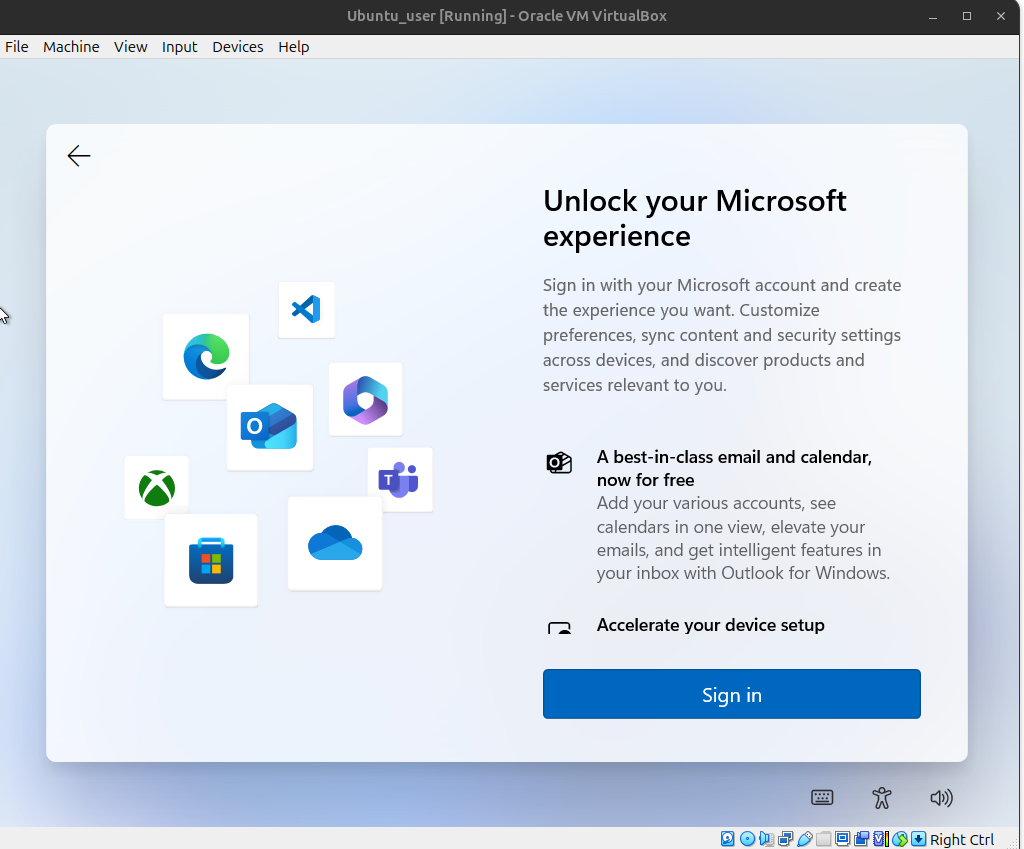The height and width of the screenshot is (849, 1024).
Task: Open the on-screen keyboard icon
Action: pyautogui.click(x=822, y=797)
